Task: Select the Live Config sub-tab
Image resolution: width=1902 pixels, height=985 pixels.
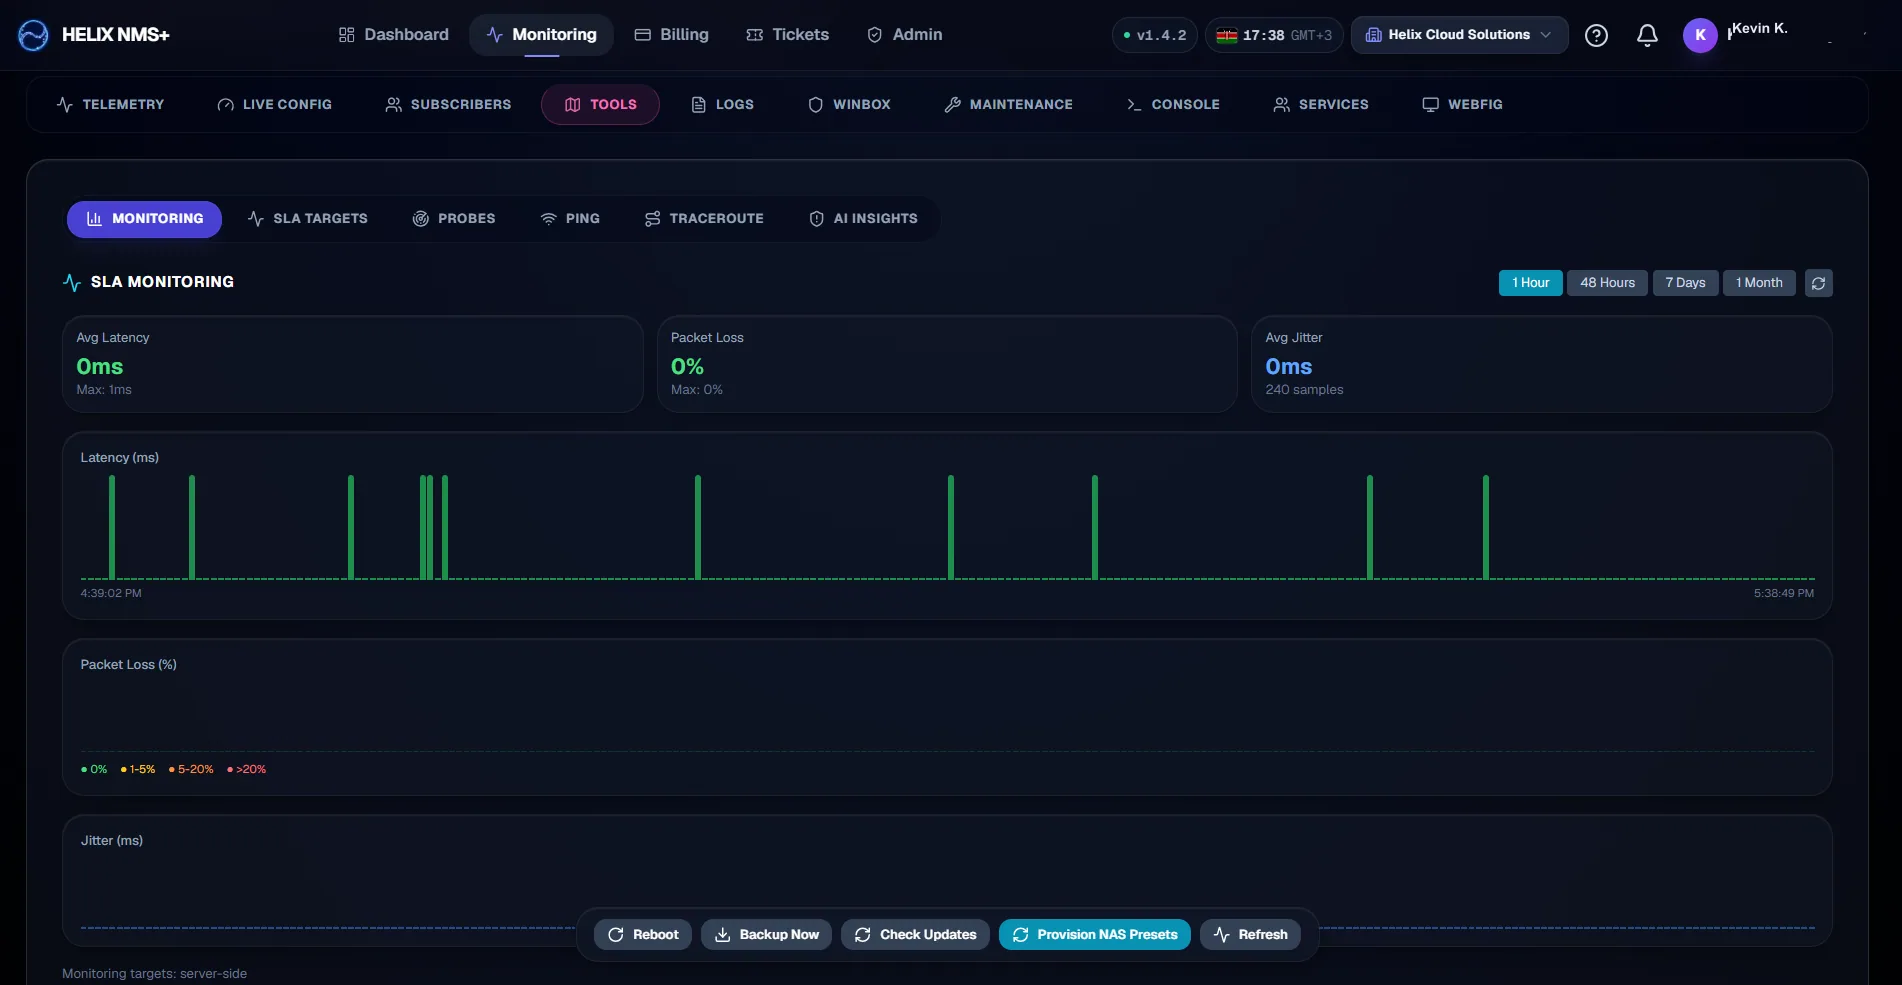Action: click(x=274, y=104)
